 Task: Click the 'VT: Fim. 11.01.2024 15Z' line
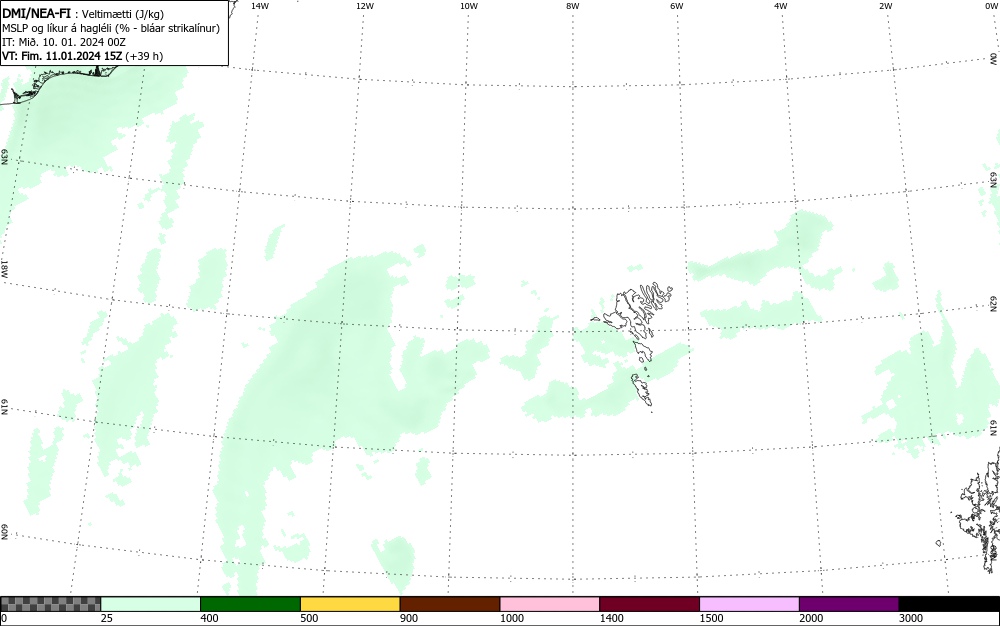point(82,56)
